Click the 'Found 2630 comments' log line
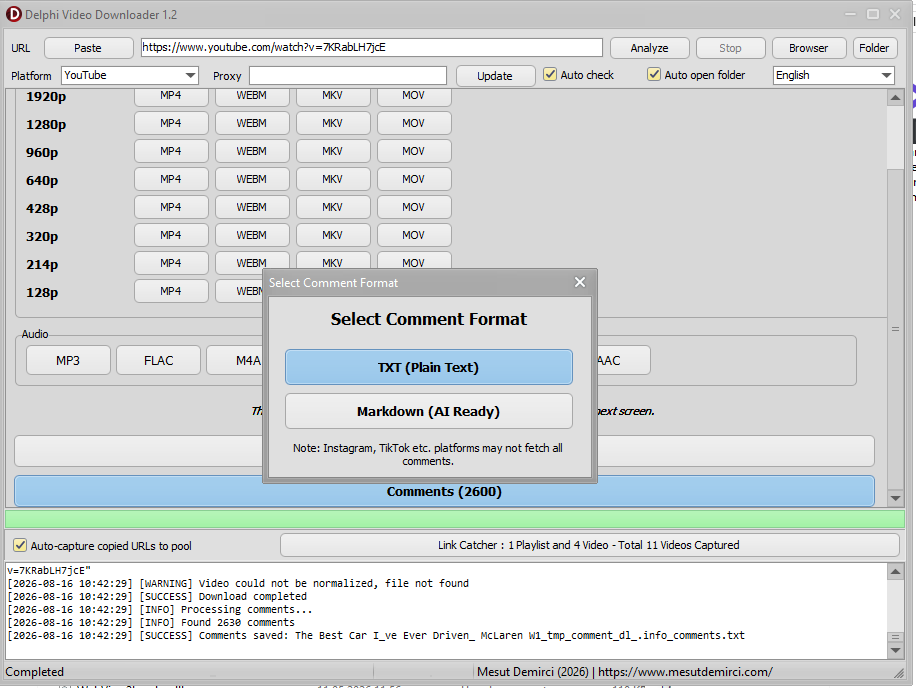The width and height of the screenshot is (916, 688). [151, 623]
